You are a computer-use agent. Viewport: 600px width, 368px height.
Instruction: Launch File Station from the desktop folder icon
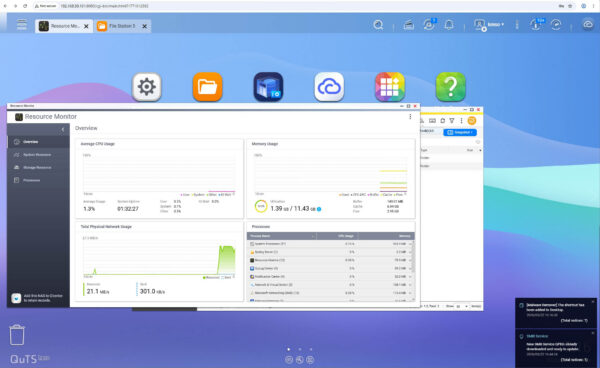(207, 87)
